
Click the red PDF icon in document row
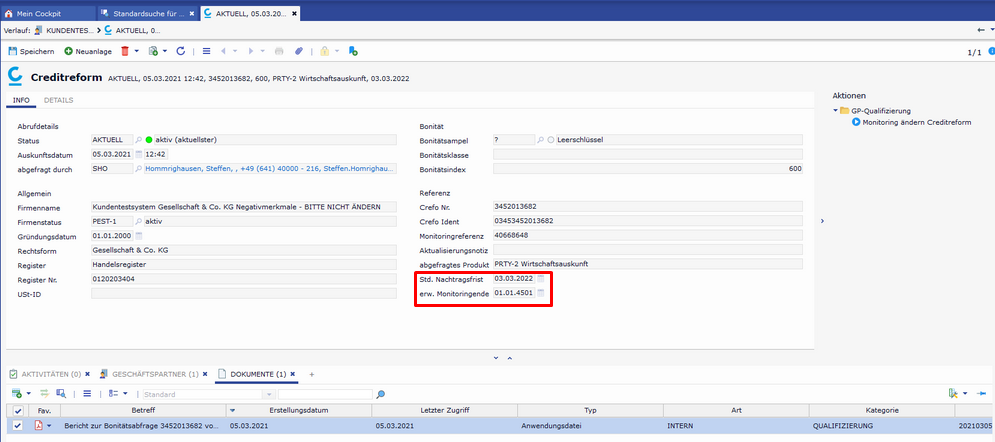point(39,426)
